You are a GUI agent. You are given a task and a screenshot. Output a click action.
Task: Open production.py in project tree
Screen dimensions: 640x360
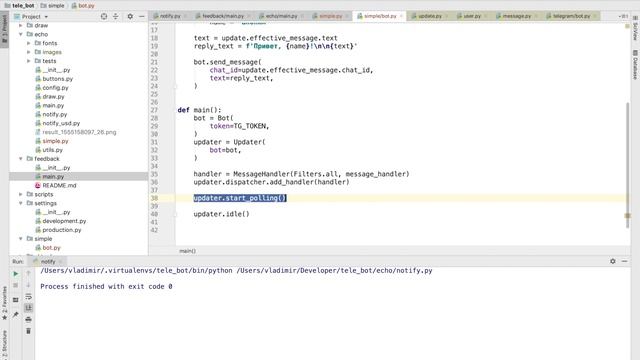click(x=62, y=230)
